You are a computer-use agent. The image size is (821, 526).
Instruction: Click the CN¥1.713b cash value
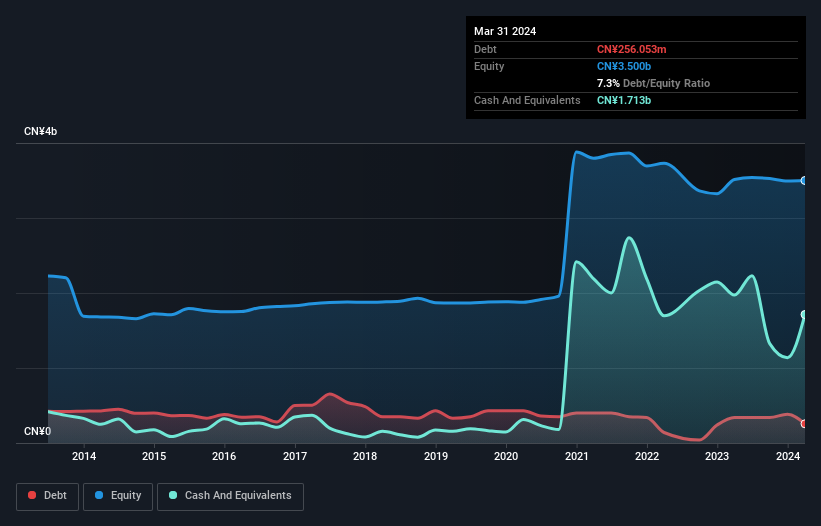pos(624,100)
